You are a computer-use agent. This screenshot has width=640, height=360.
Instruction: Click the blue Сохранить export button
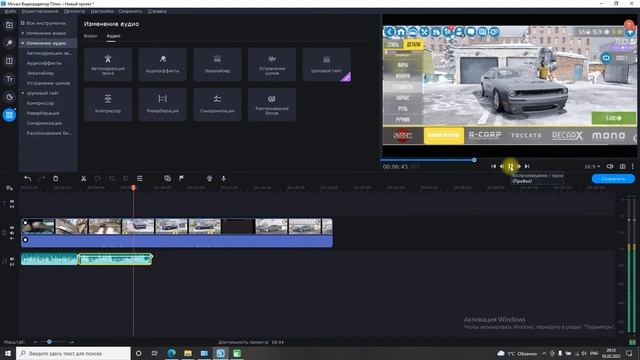click(613, 179)
